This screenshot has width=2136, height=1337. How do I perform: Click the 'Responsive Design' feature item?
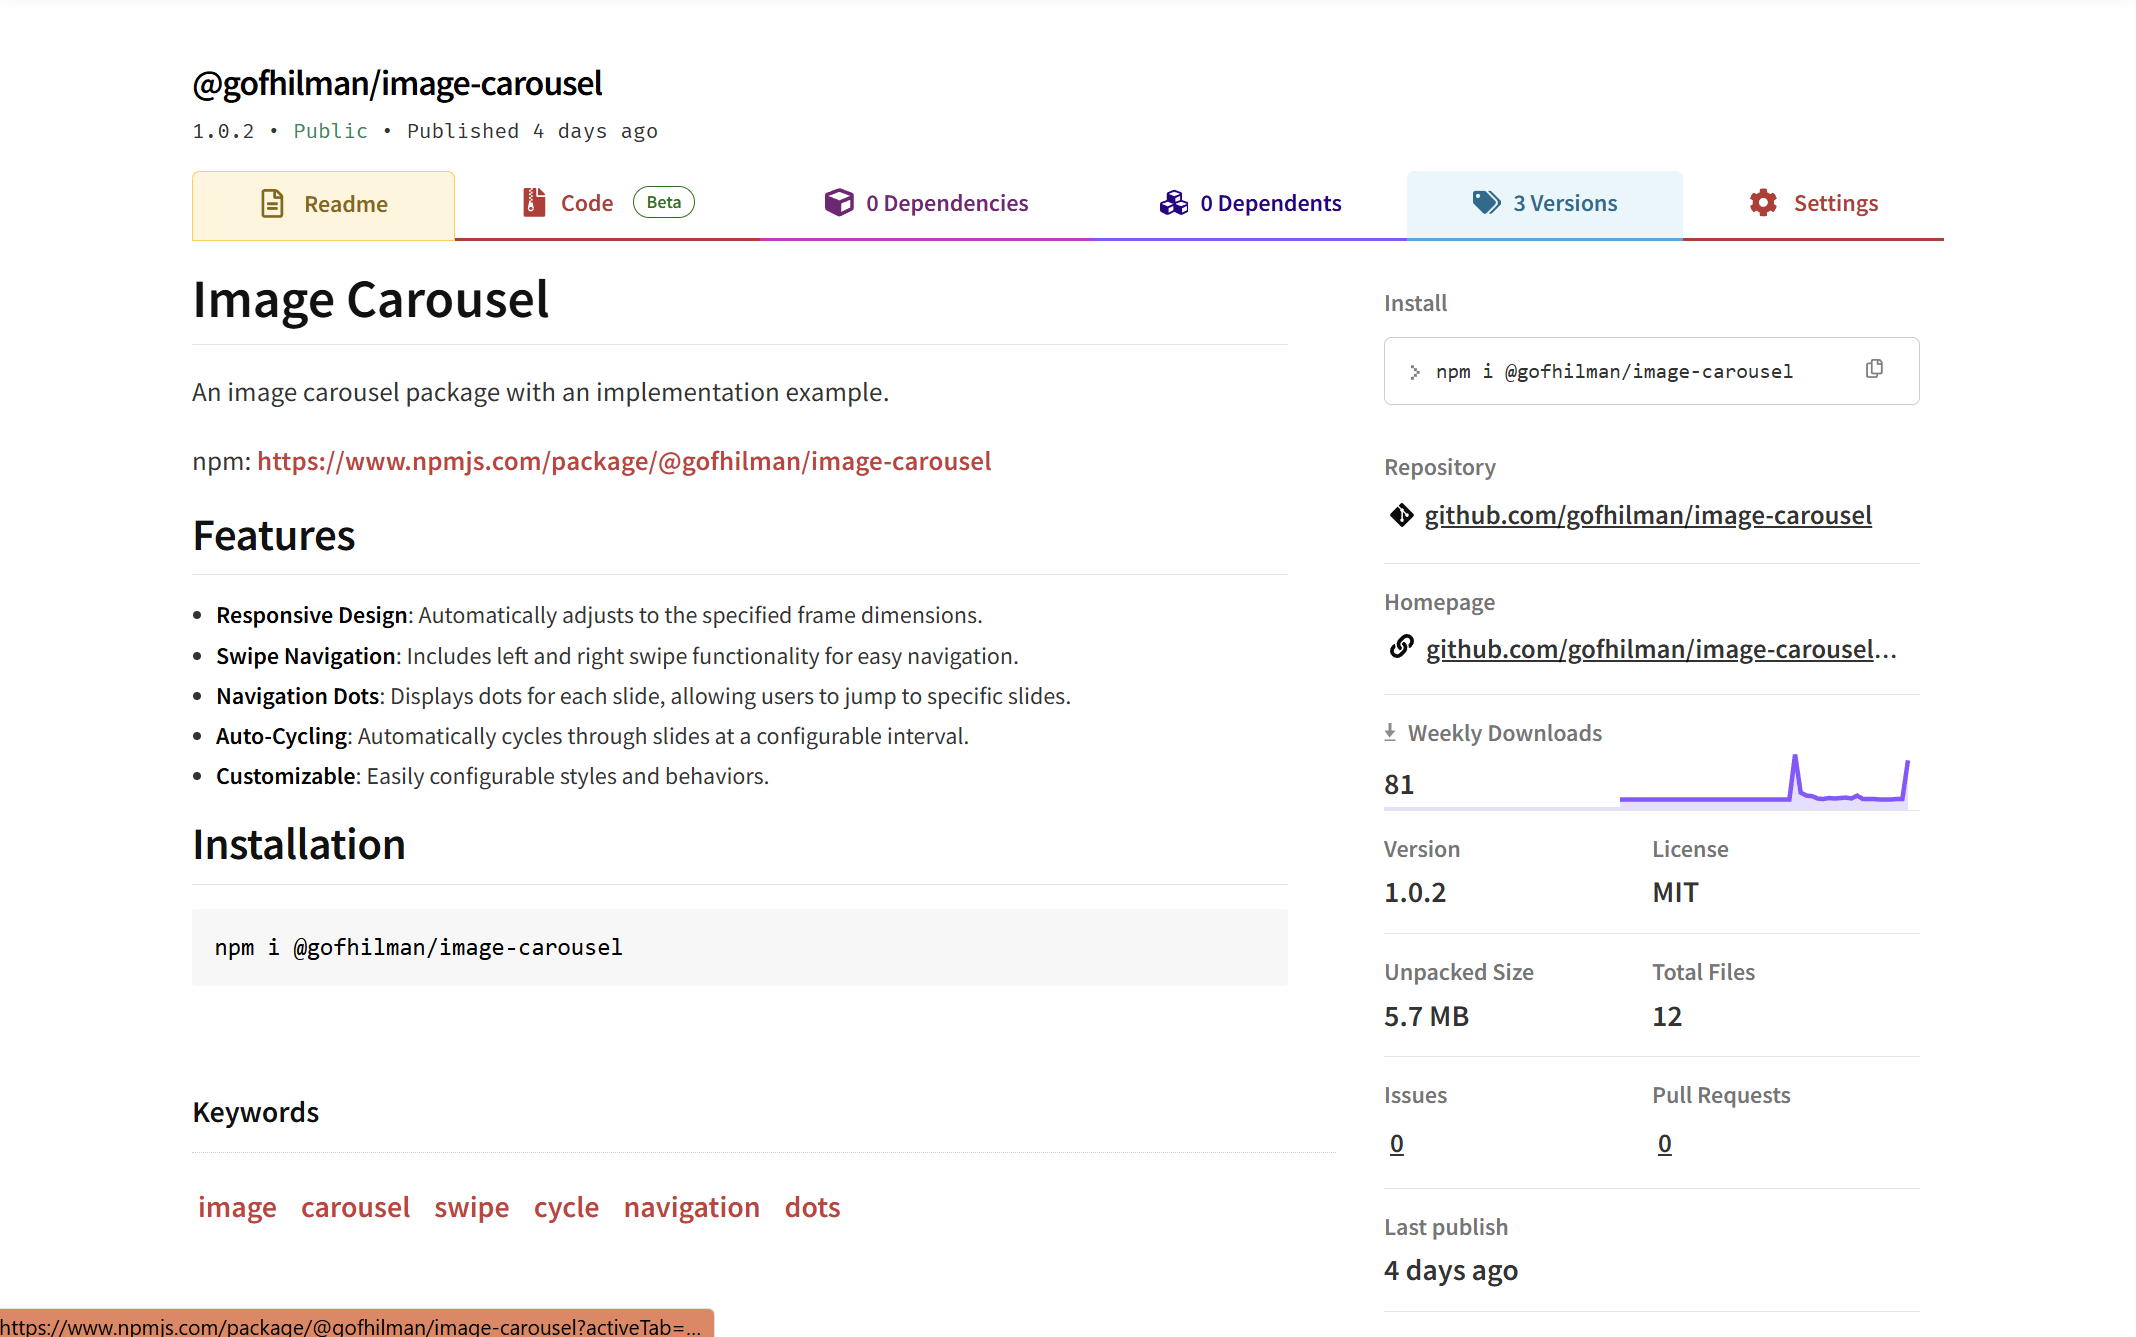click(599, 615)
